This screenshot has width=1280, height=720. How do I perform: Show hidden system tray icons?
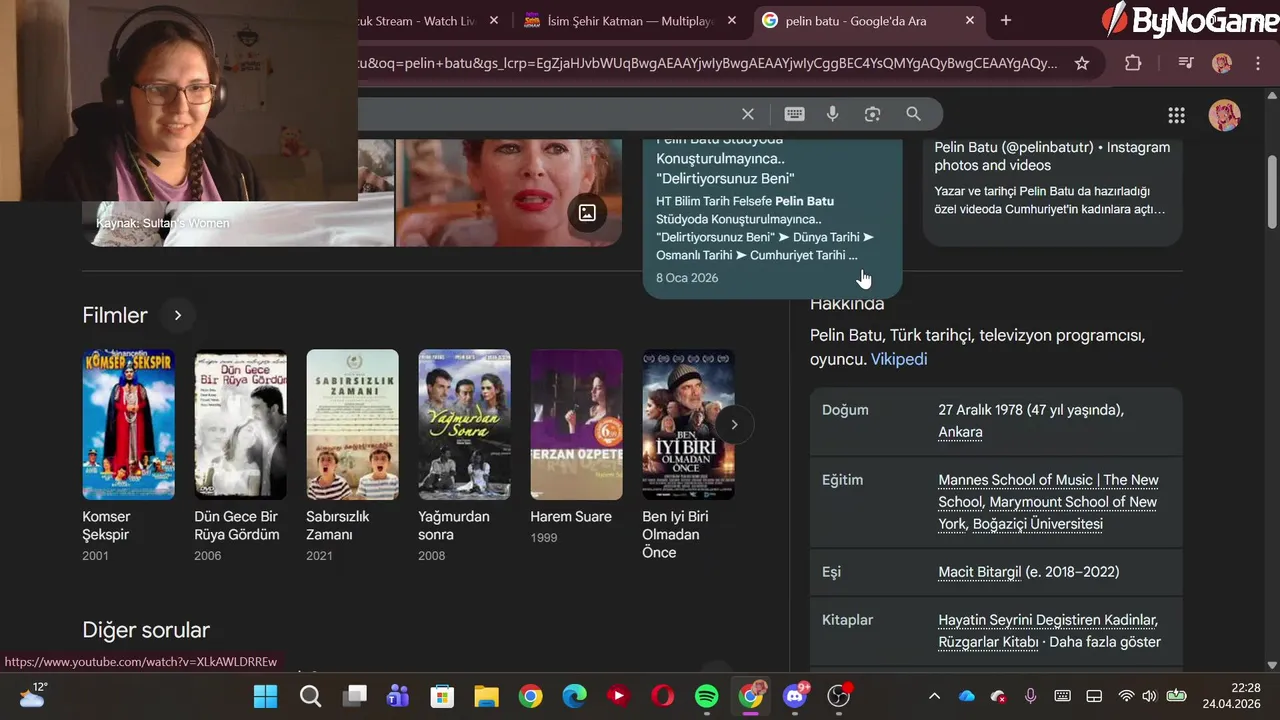pos(934,696)
